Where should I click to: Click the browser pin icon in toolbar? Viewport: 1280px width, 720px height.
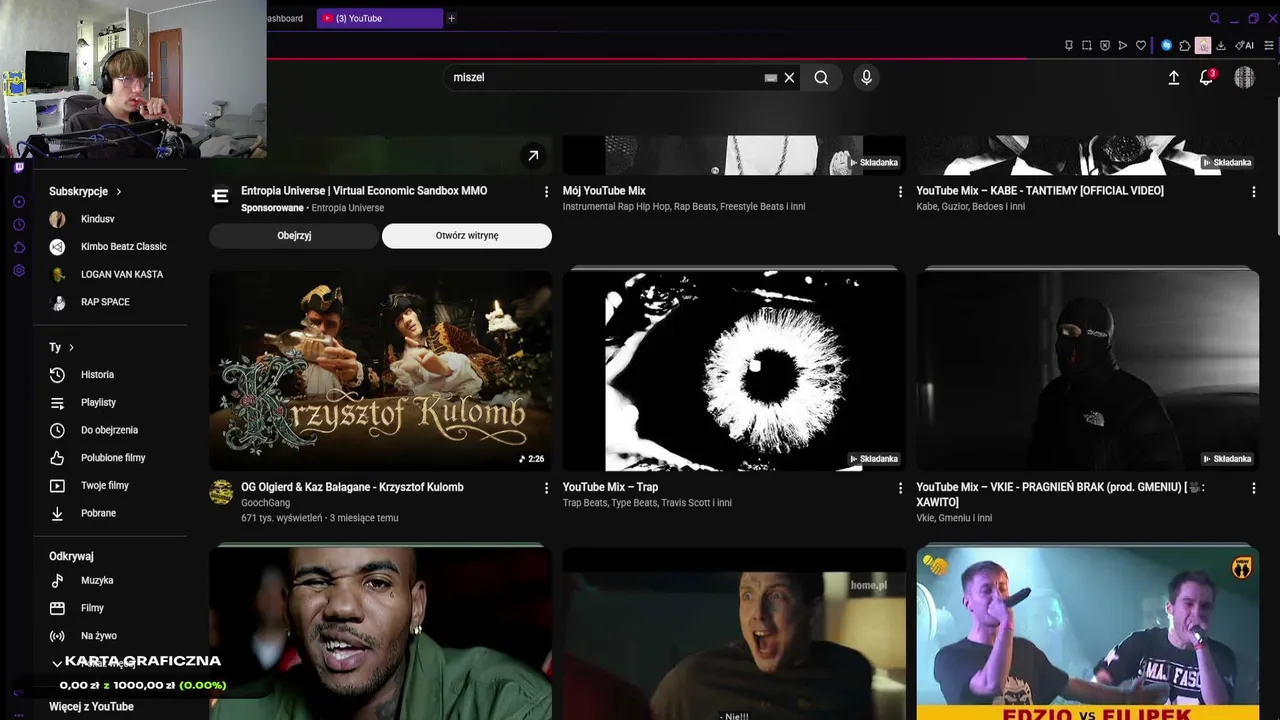1069,45
